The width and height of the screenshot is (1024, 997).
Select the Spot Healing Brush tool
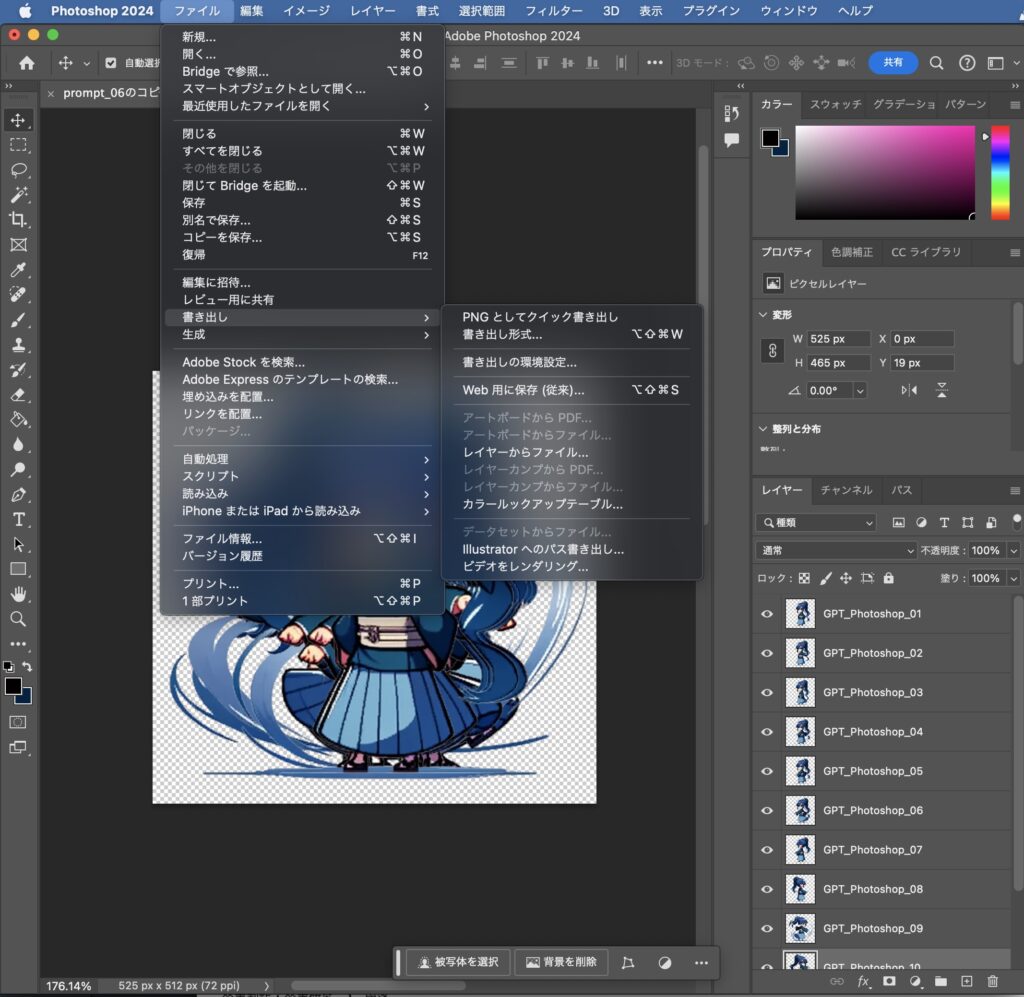(x=18, y=294)
